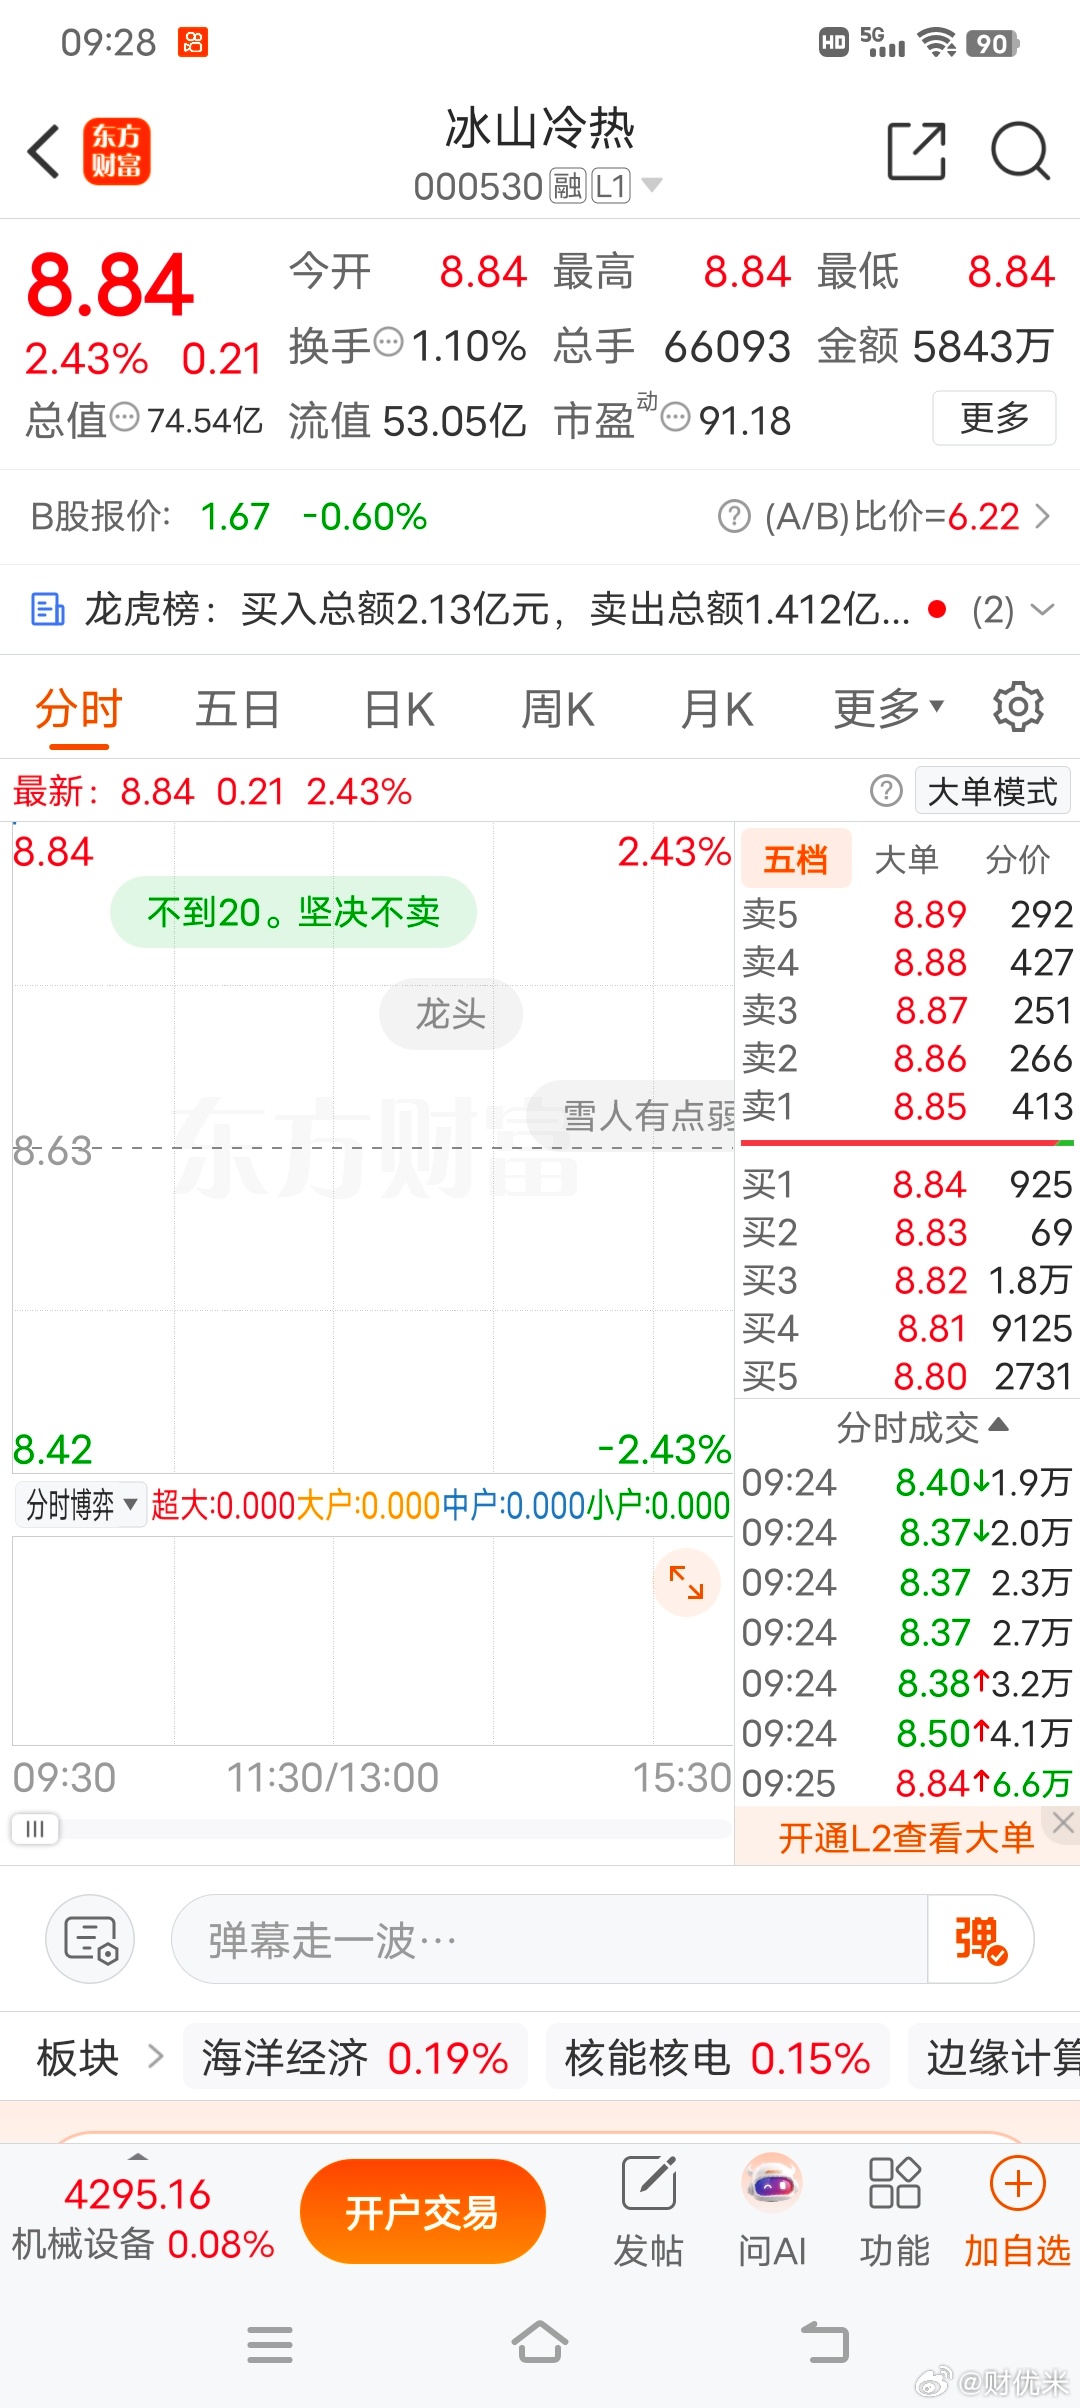Viewport: 1080px width, 2408px height.
Task: Open A/B 比价 details chevron
Action: [1042, 517]
